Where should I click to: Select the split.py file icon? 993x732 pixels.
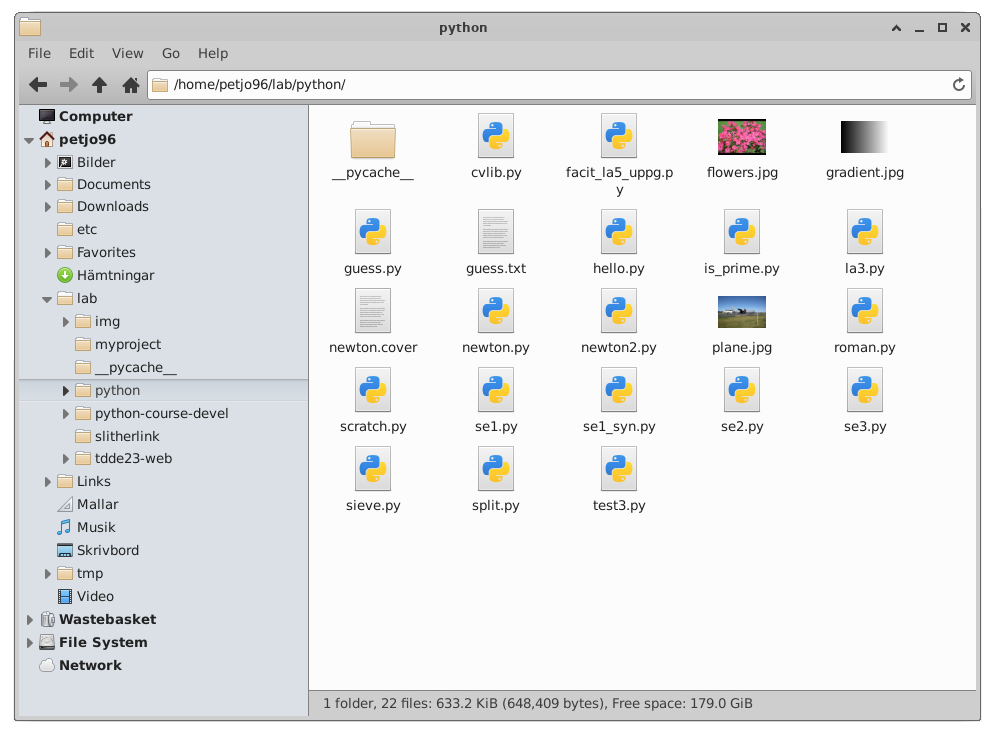click(496, 469)
